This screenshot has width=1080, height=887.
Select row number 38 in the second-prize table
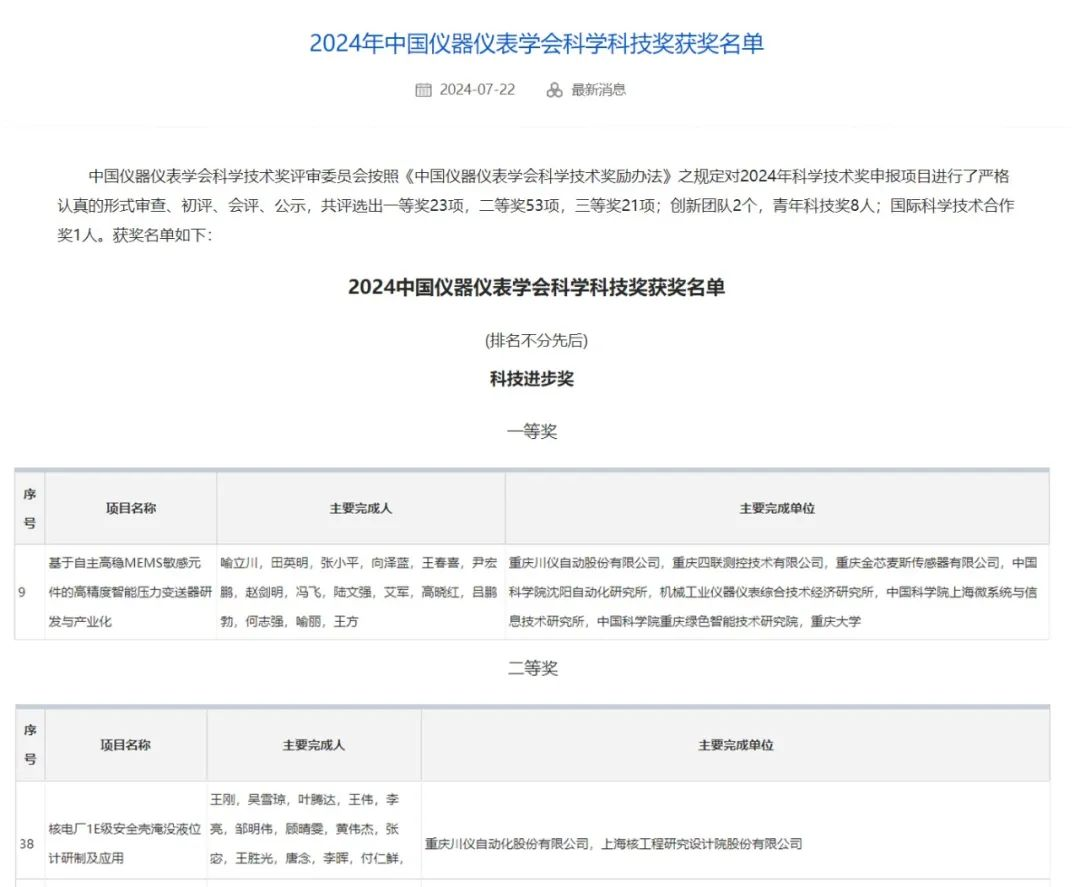26,843
